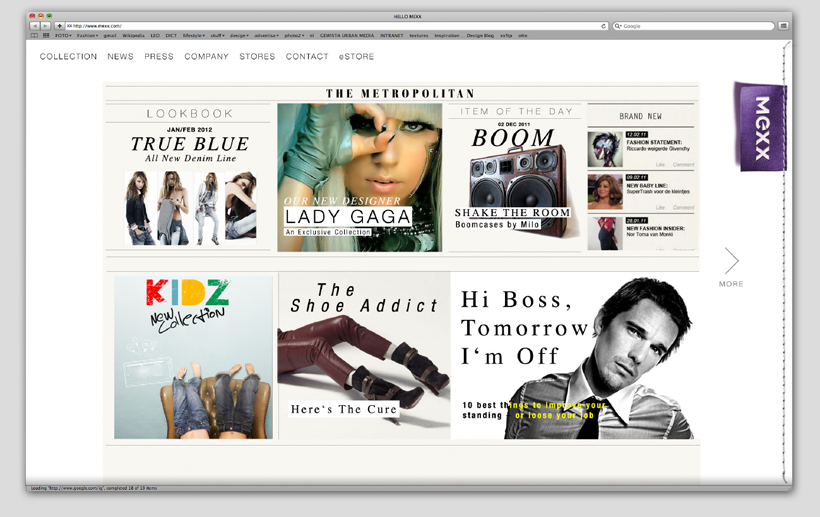The width and height of the screenshot is (820, 517).
Task: Click Here's The Cure caption
Action: pyautogui.click(x=344, y=409)
